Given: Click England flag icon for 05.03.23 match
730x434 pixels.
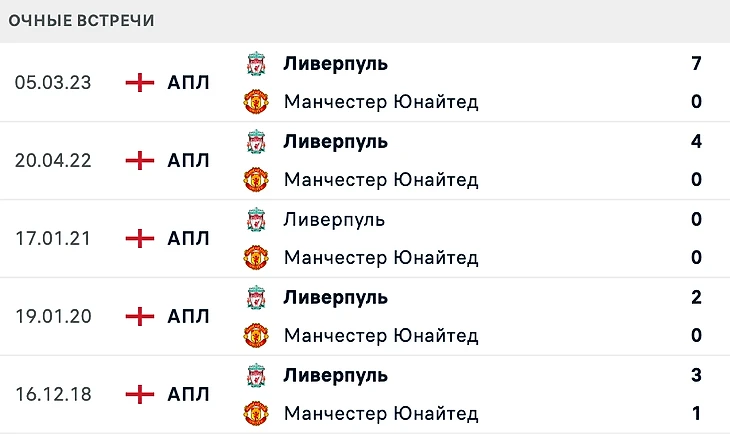Looking at the screenshot, I should (140, 83).
